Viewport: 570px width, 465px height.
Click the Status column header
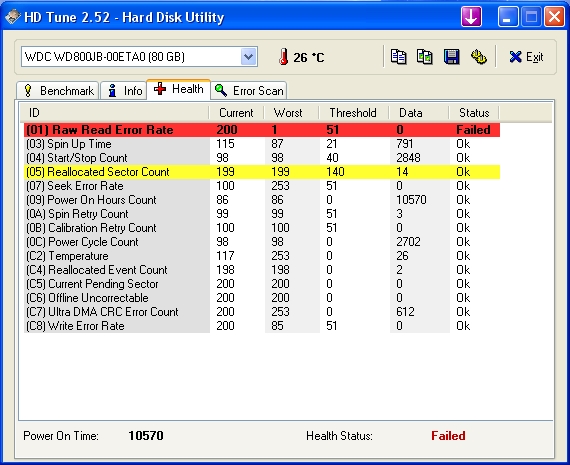click(474, 113)
